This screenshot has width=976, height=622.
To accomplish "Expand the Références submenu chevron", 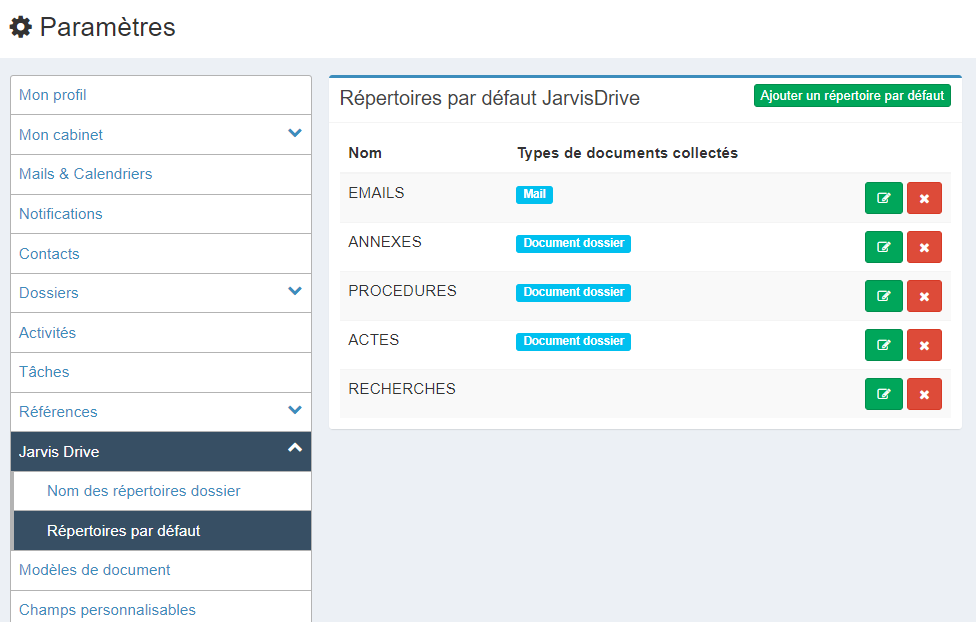I will [x=295, y=410].
